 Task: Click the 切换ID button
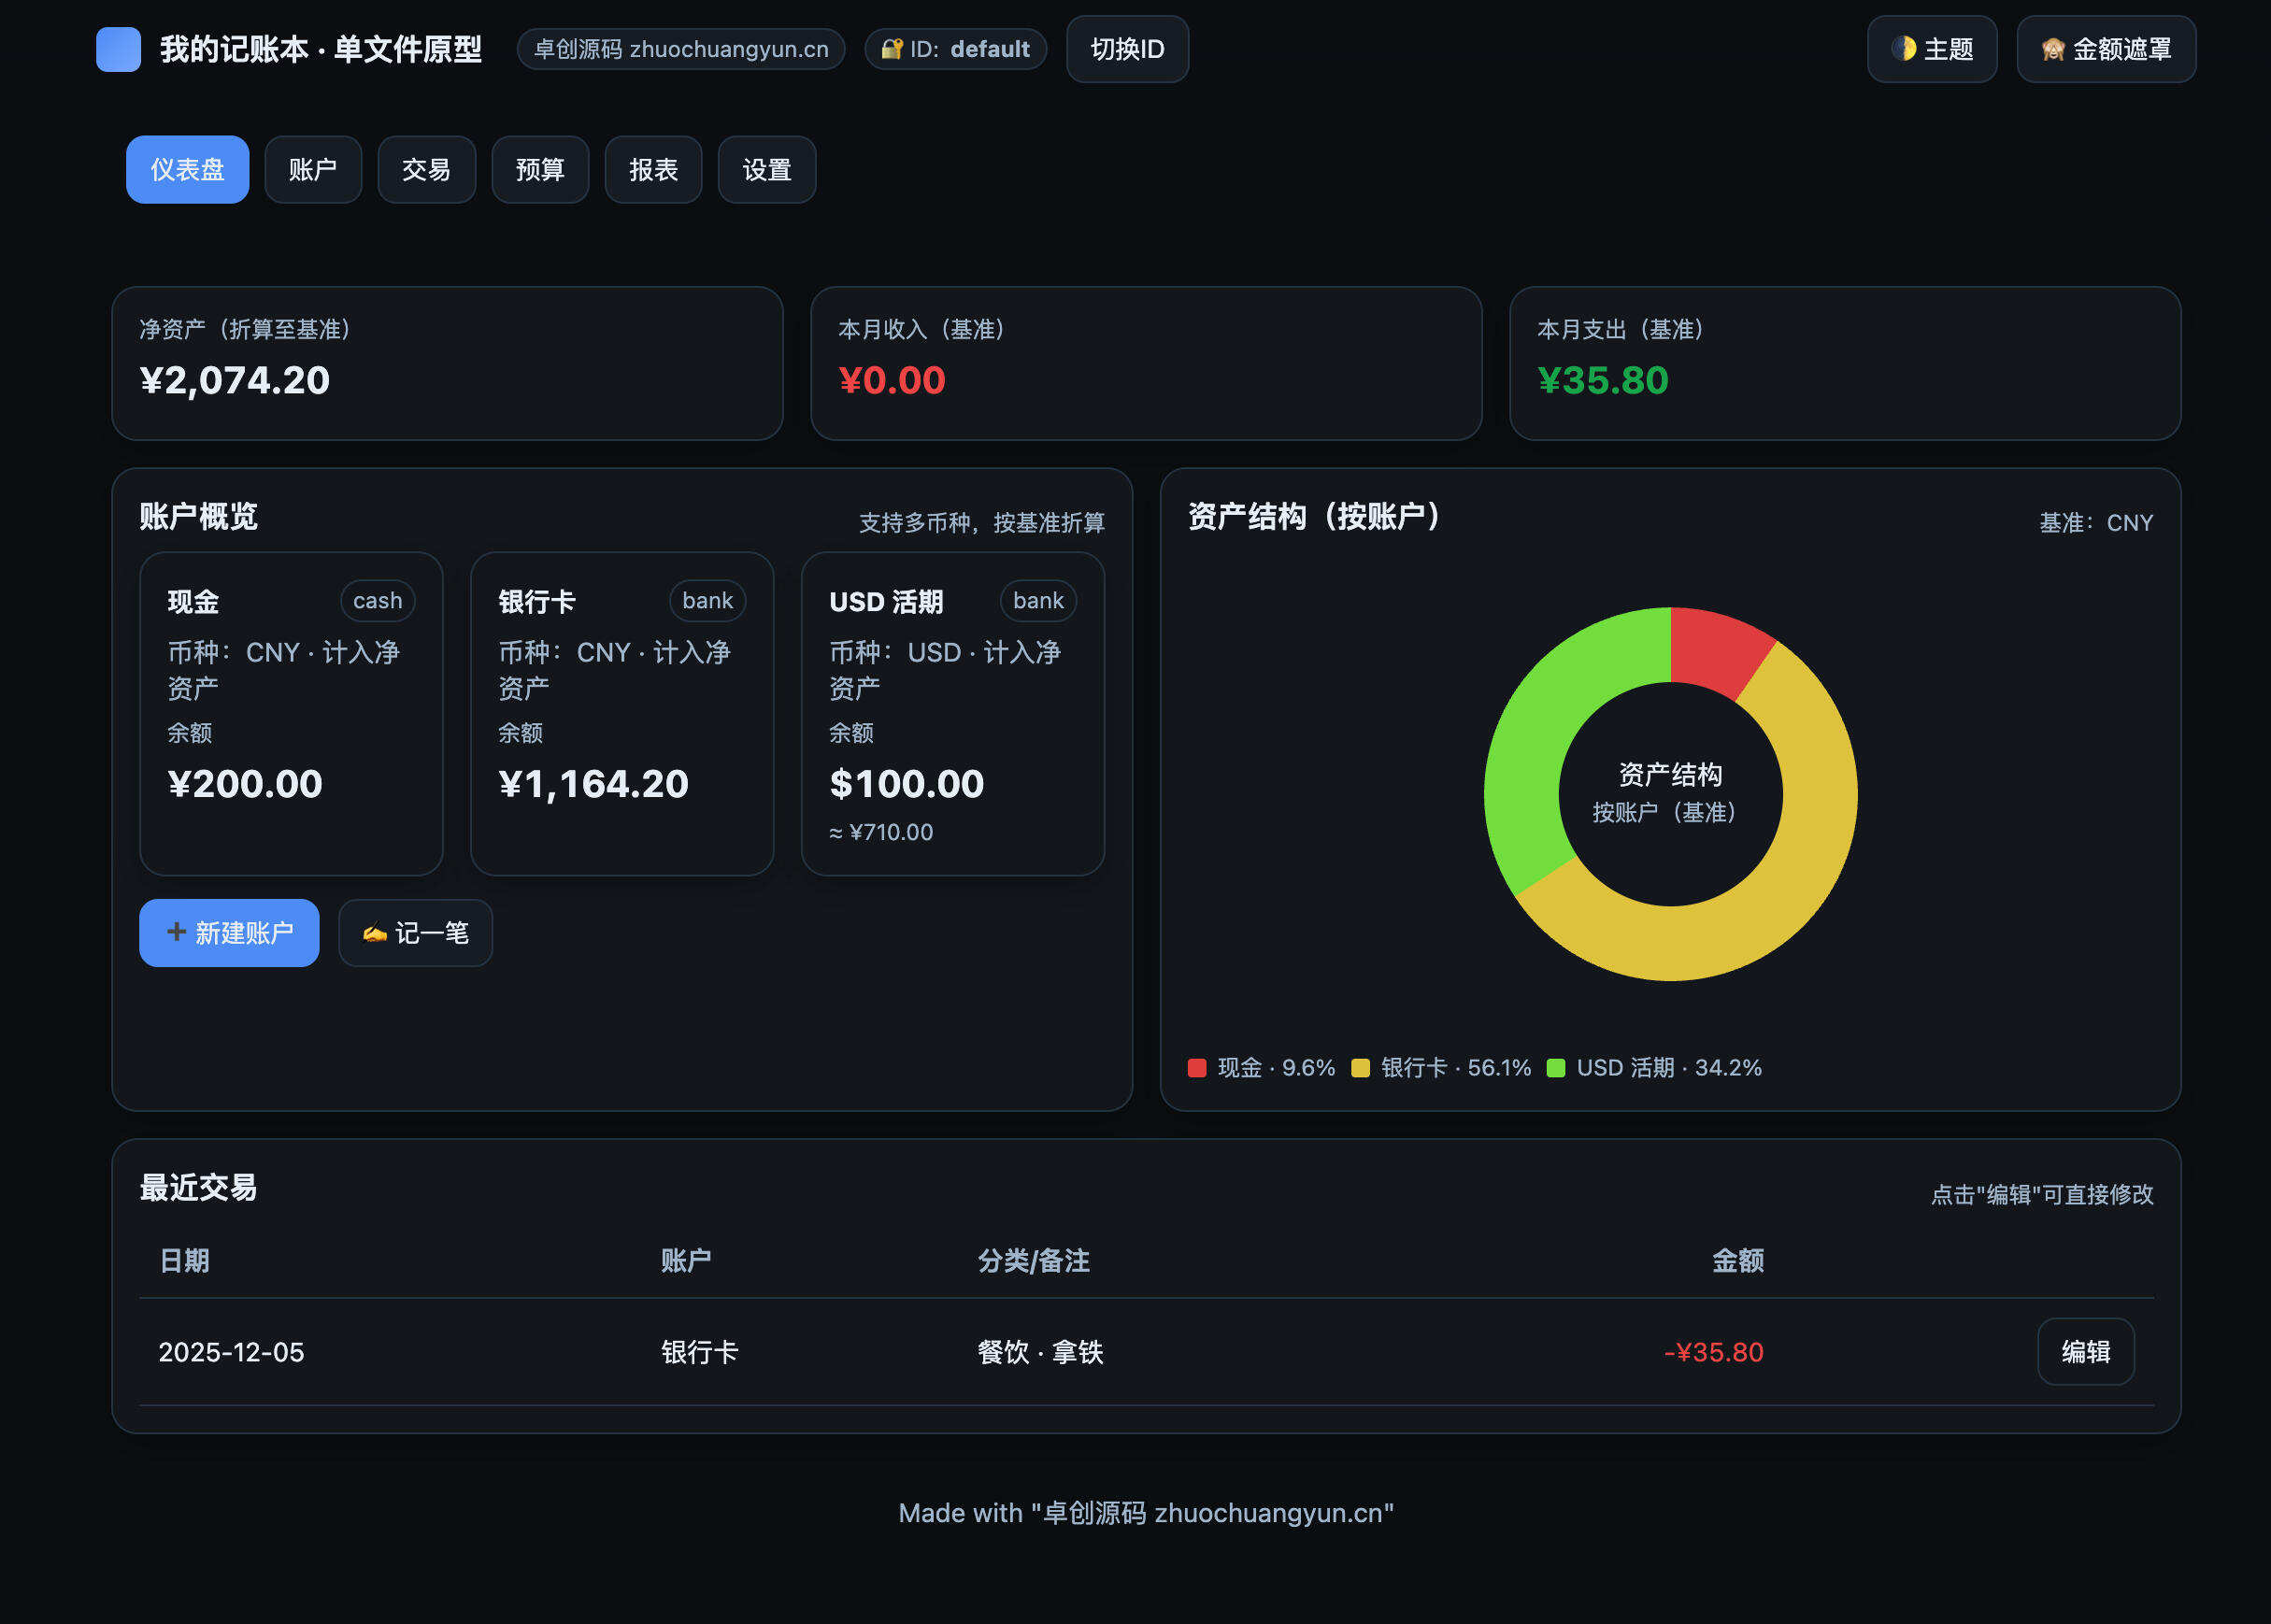tap(1127, 48)
